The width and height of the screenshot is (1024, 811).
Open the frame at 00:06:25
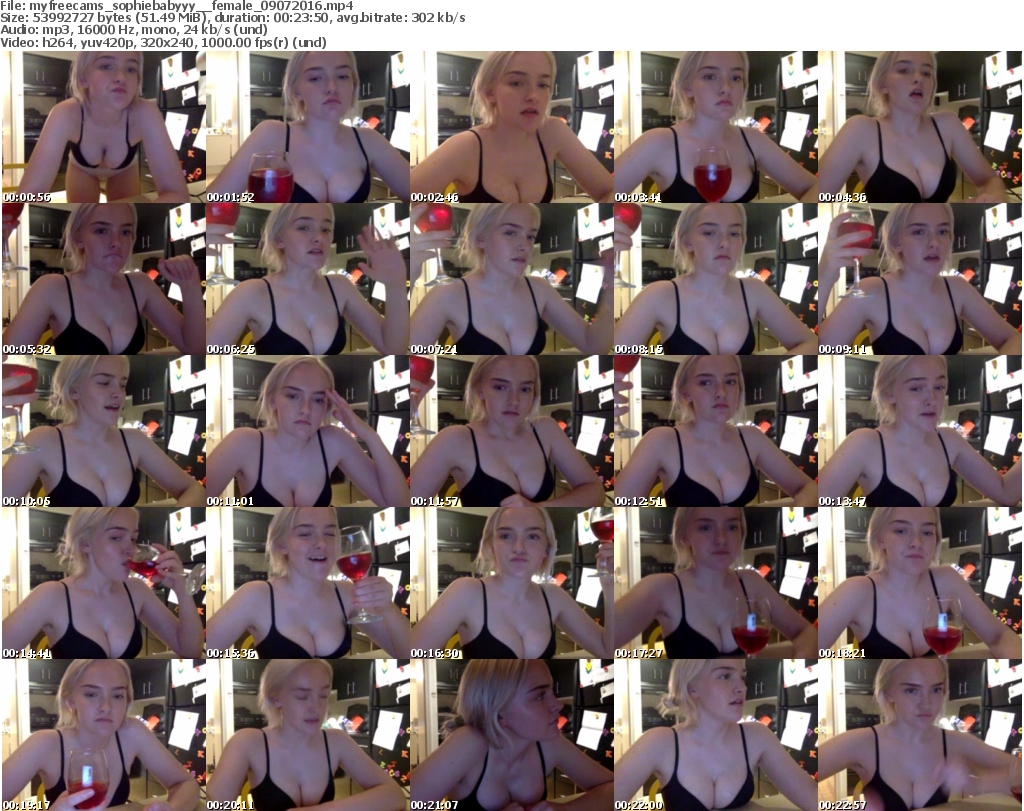(x=308, y=279)
